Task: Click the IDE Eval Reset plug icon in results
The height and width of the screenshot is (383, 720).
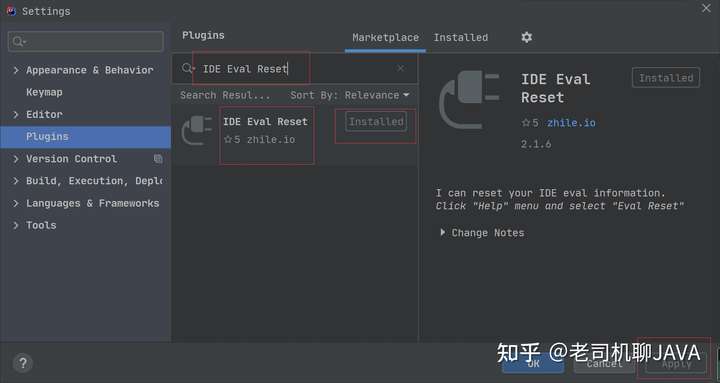Action: [197, 130]
